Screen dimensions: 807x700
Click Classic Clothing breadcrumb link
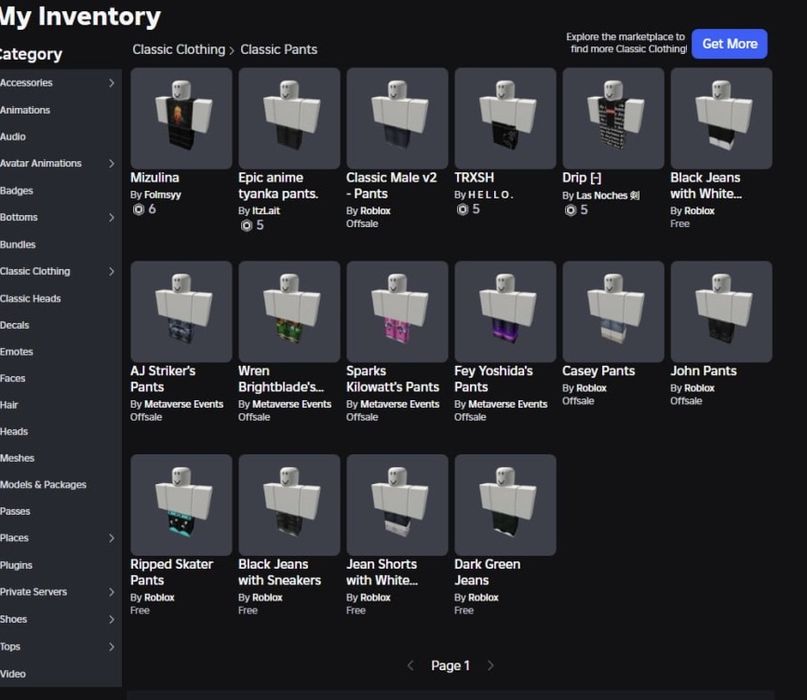179,49
